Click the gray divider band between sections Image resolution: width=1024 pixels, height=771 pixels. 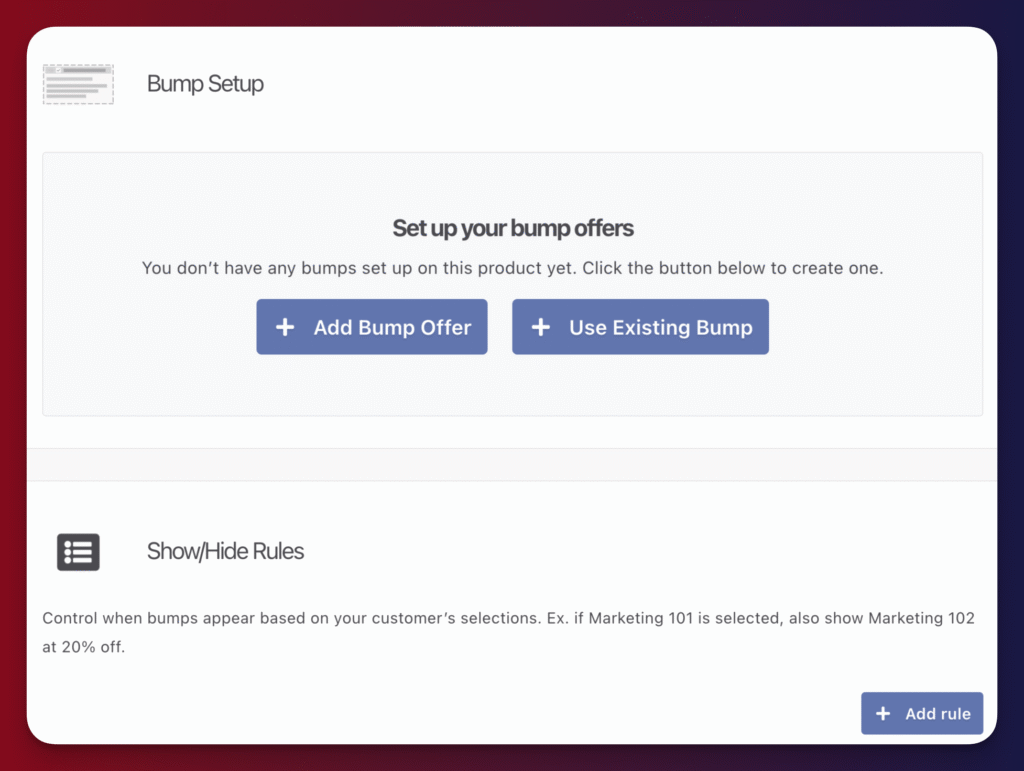pos(512,464)
